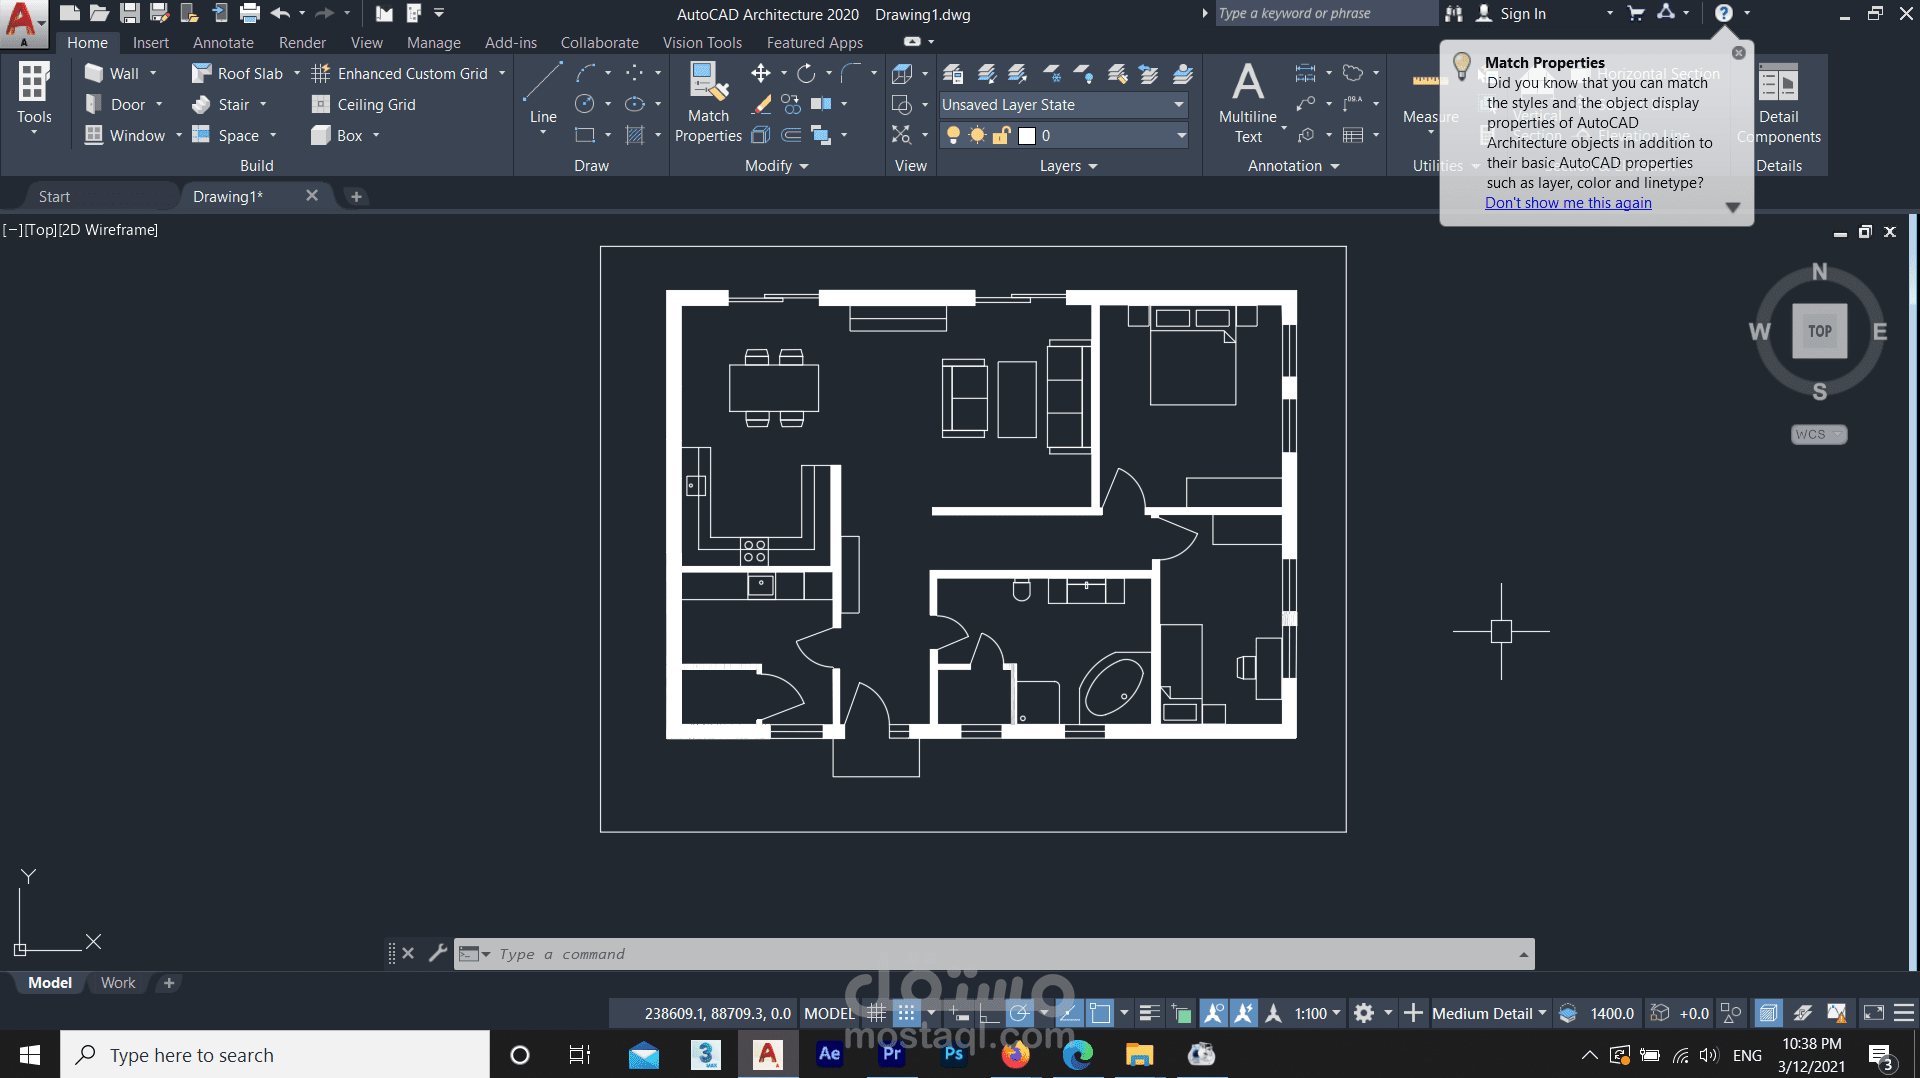Viewport: 1920px width, 1078px height.
Task: Open the Insert ribbon tab
Action: point(151,43)
